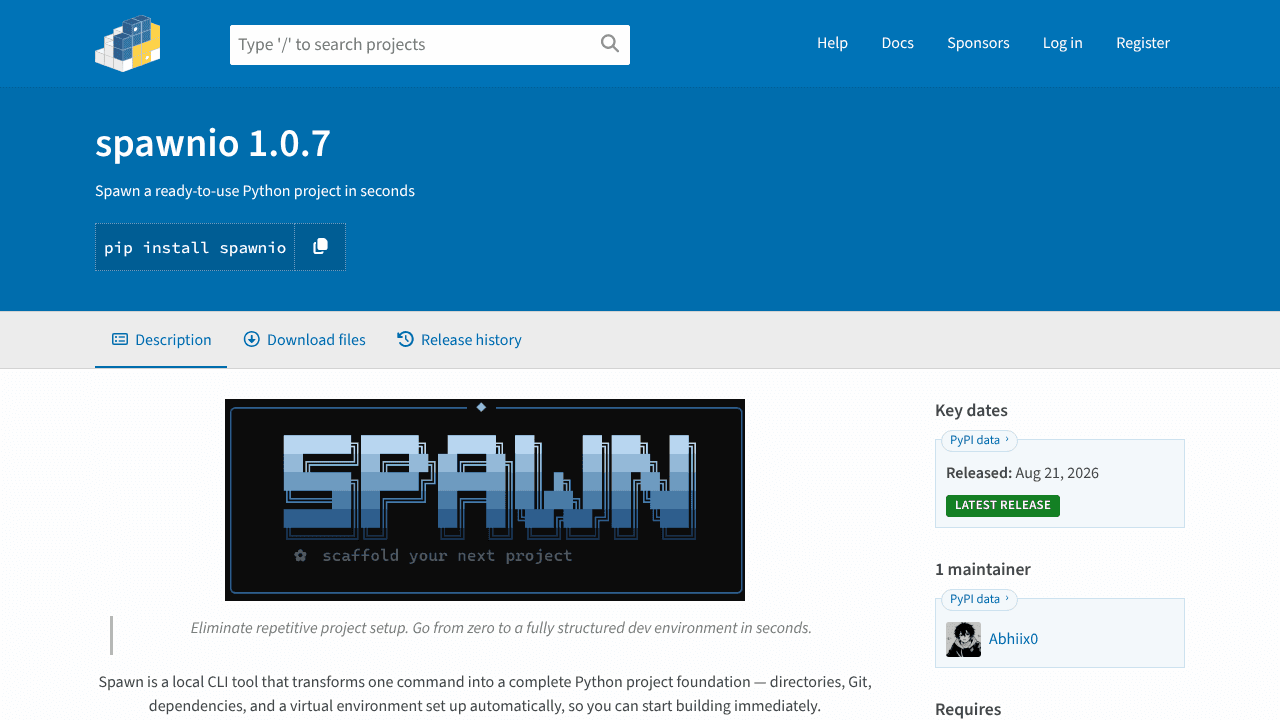Click the LATEST RELEASE badge
Viewport: 1280px width, 720px height.
tap(1003, 506)
